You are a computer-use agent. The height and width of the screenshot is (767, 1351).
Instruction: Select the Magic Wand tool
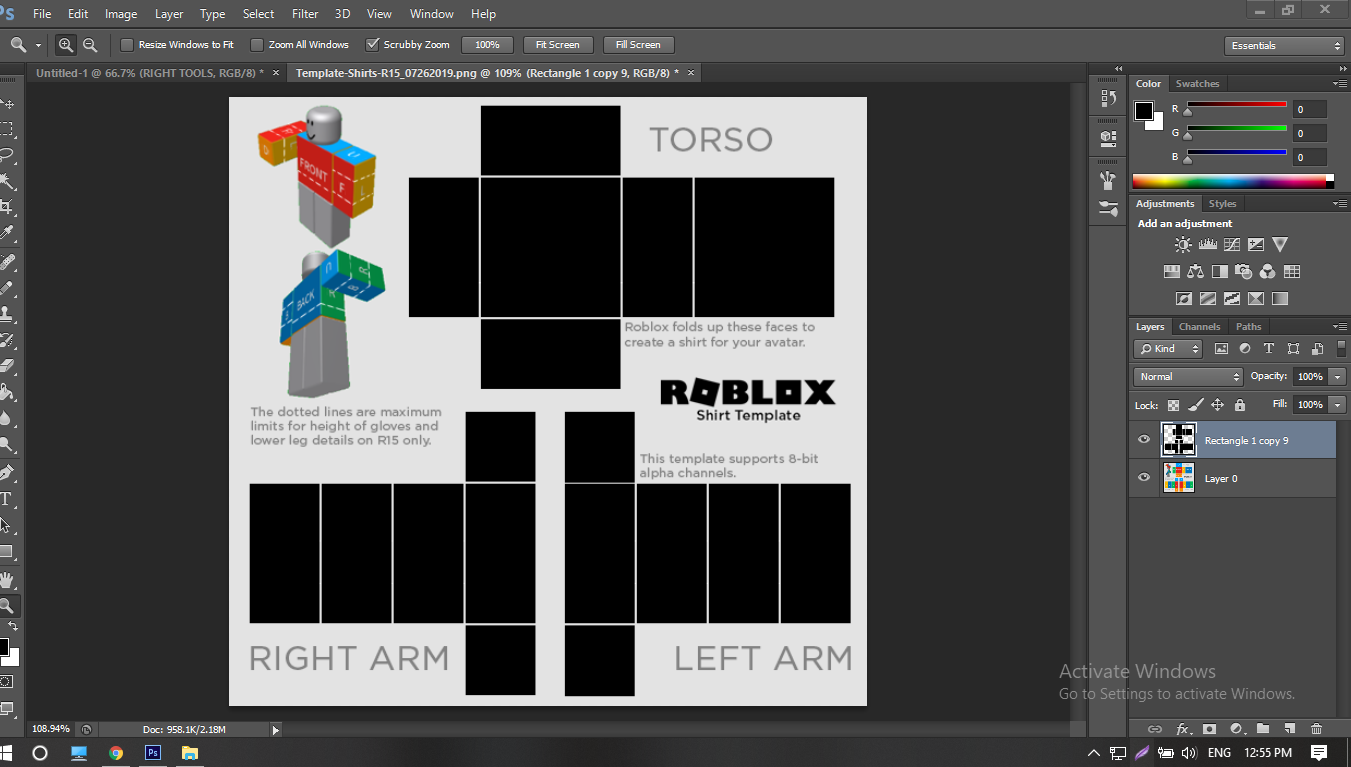click(x=7, y=181)
